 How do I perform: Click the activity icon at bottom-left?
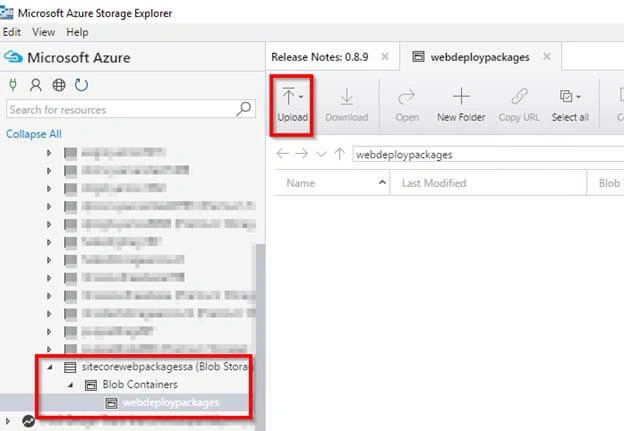click(28, 421)
